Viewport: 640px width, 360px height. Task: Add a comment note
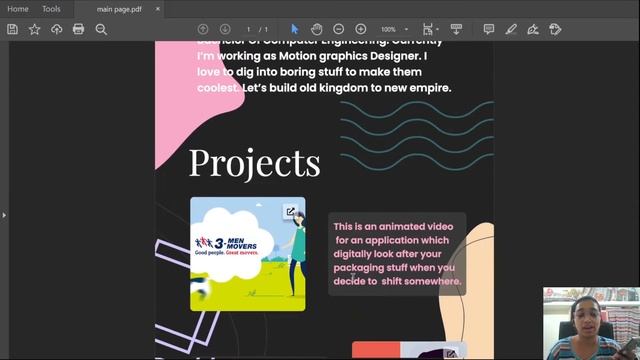pyautogui.click(x=489, y=29)
